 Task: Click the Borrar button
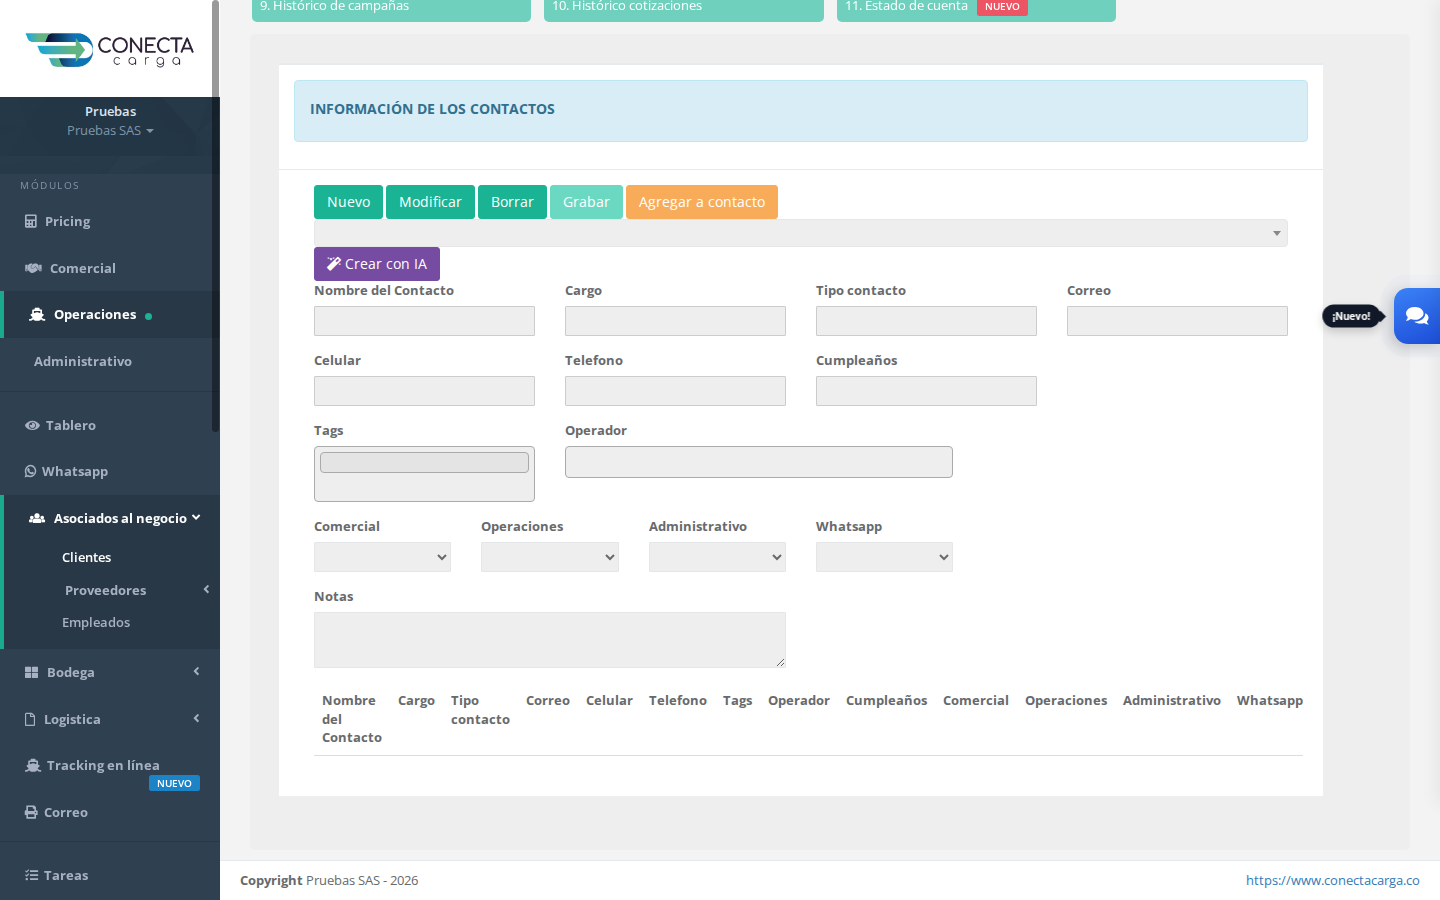[512, 202]
